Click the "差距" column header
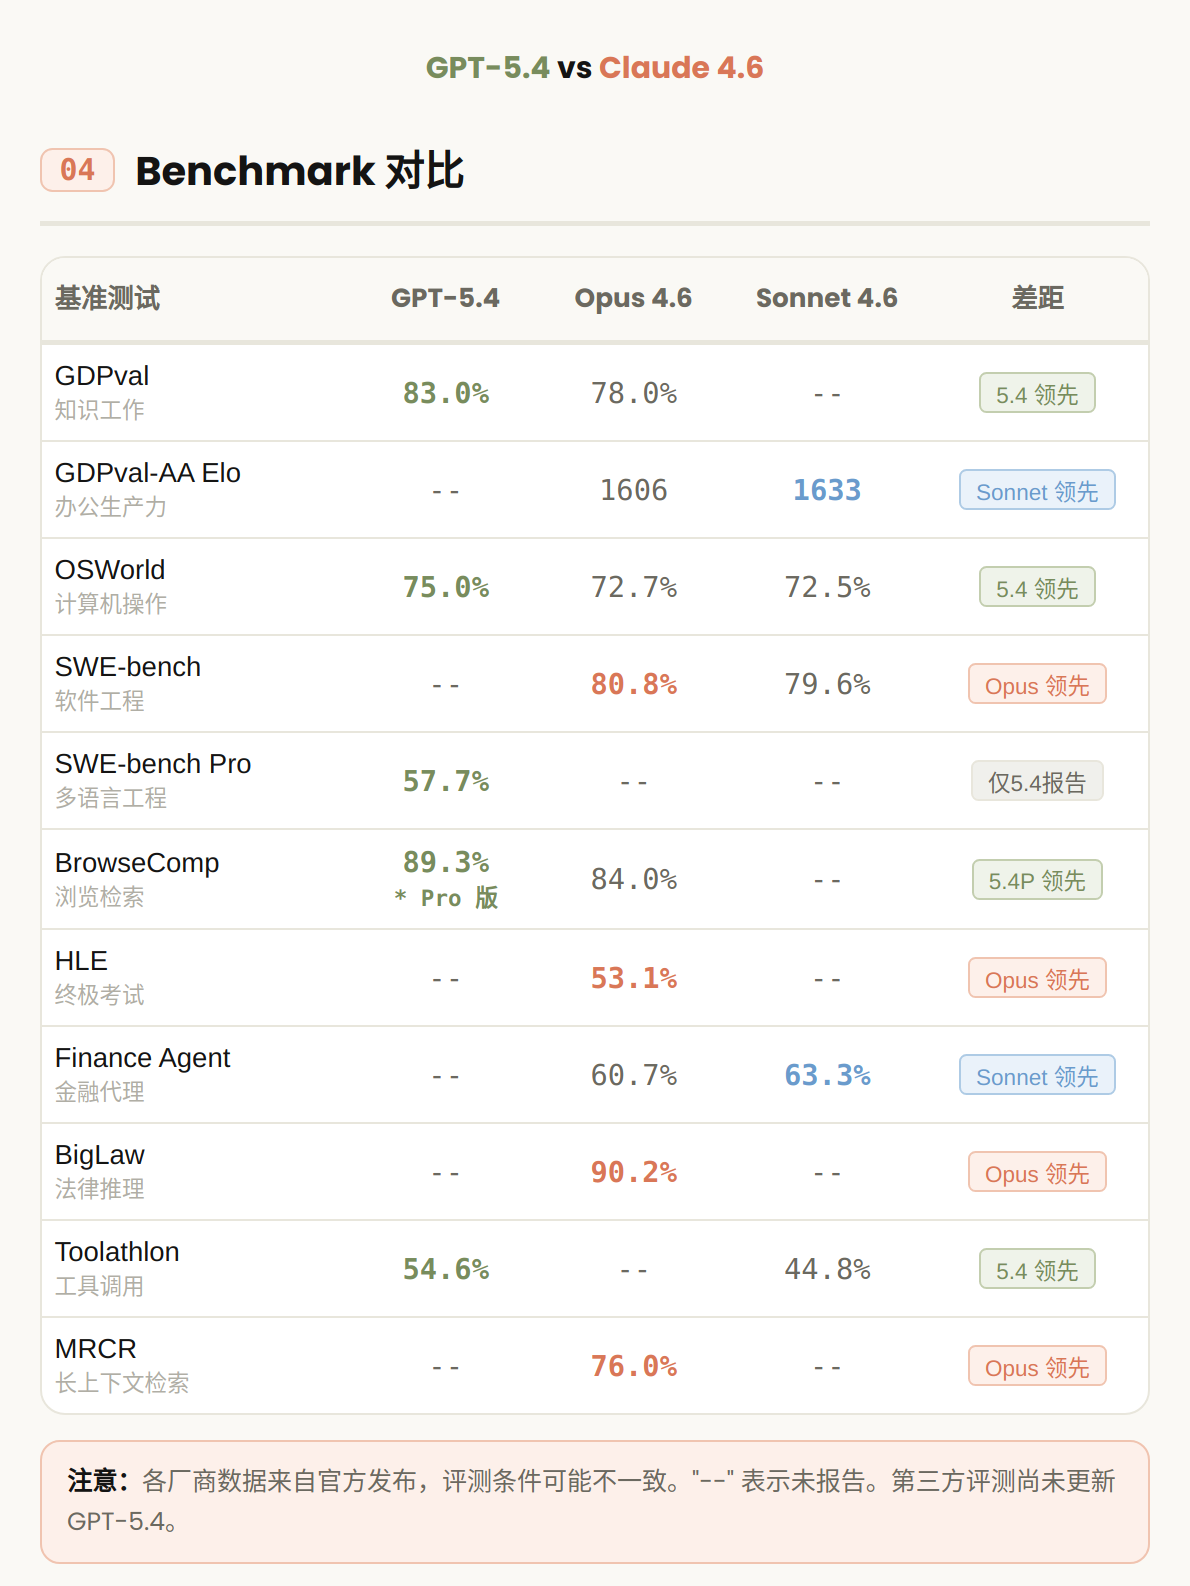Image resolution: width=1190 pixels, height=1586 pixels. 1037,298
